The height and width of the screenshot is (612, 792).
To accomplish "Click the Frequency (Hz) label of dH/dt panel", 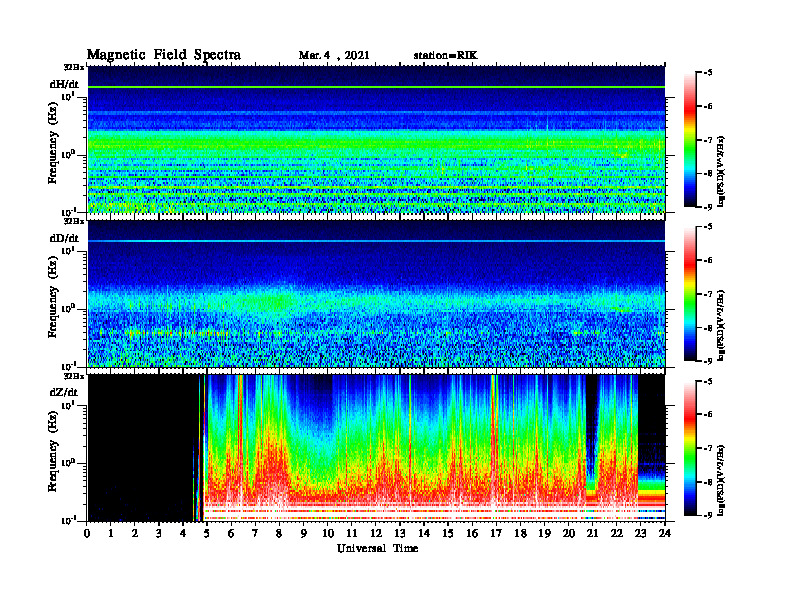I will [53, 142].
